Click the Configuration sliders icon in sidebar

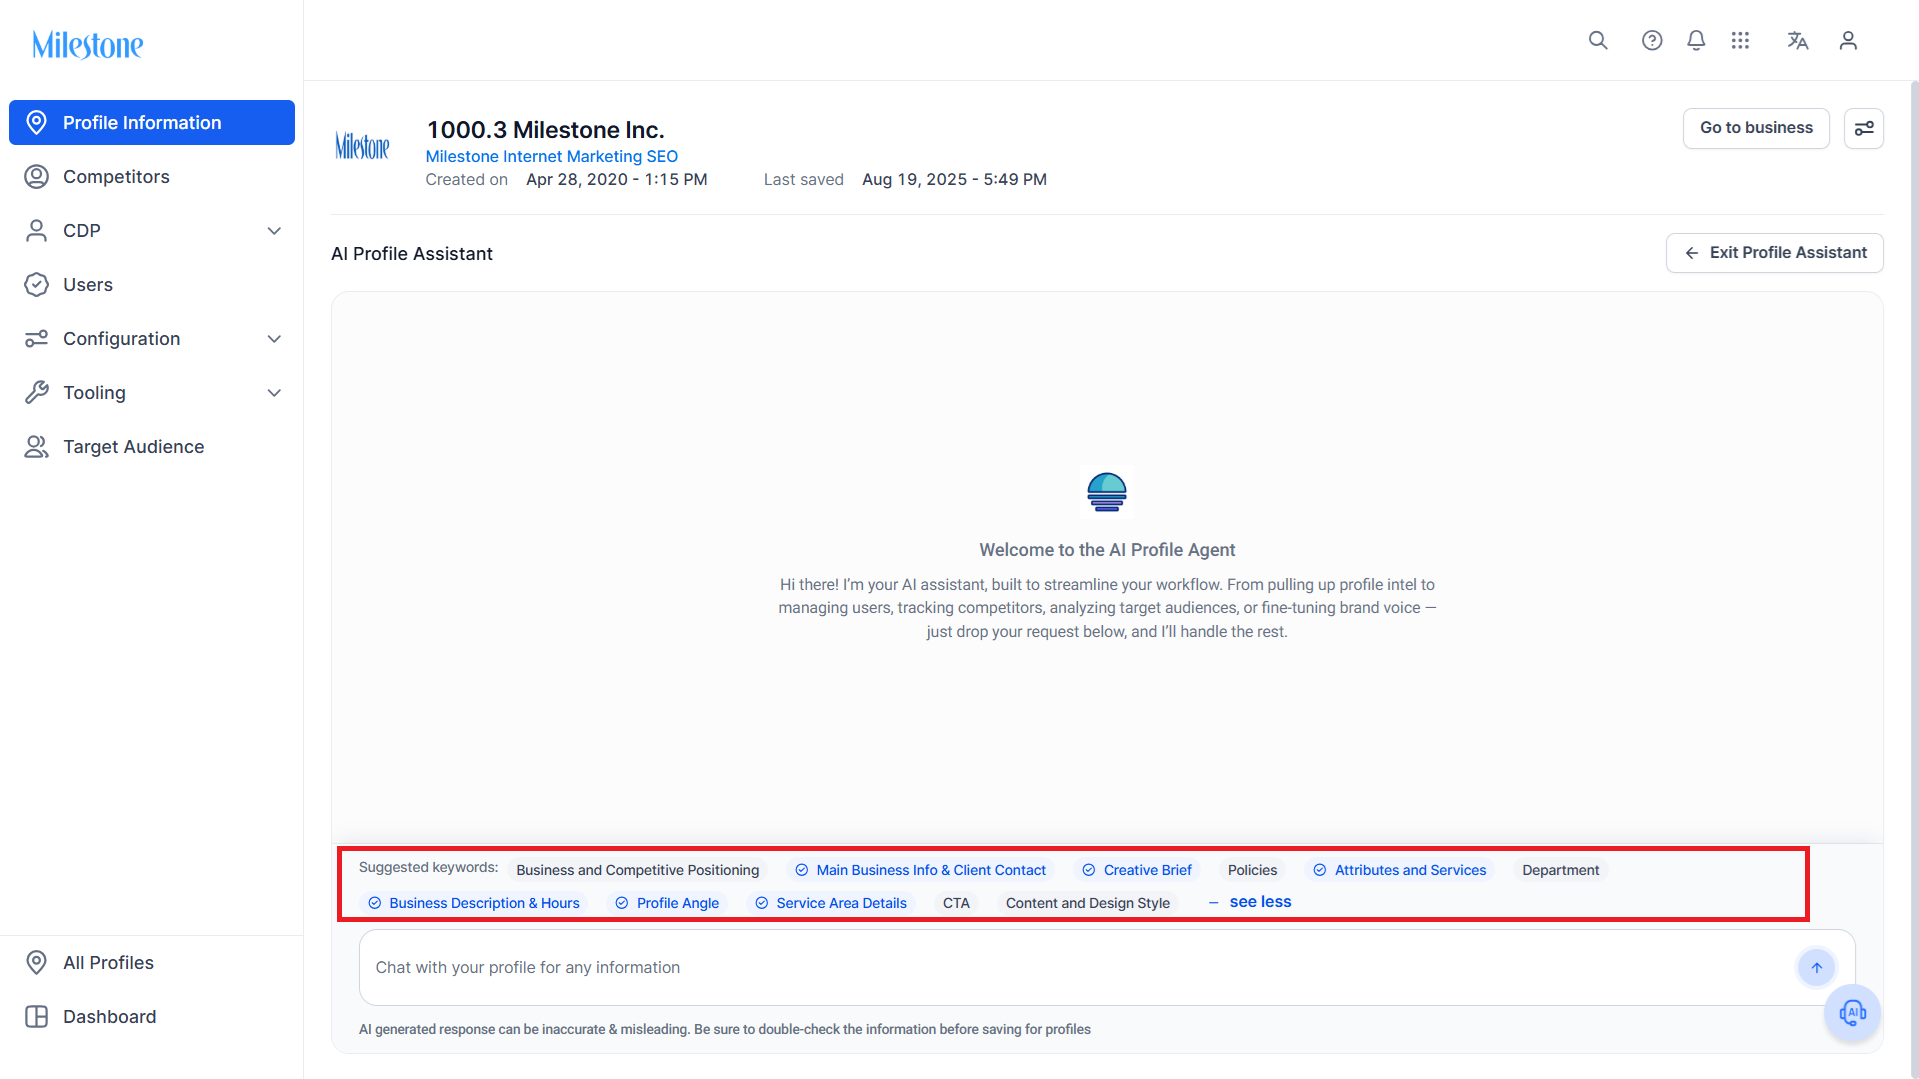coord(36,338)
